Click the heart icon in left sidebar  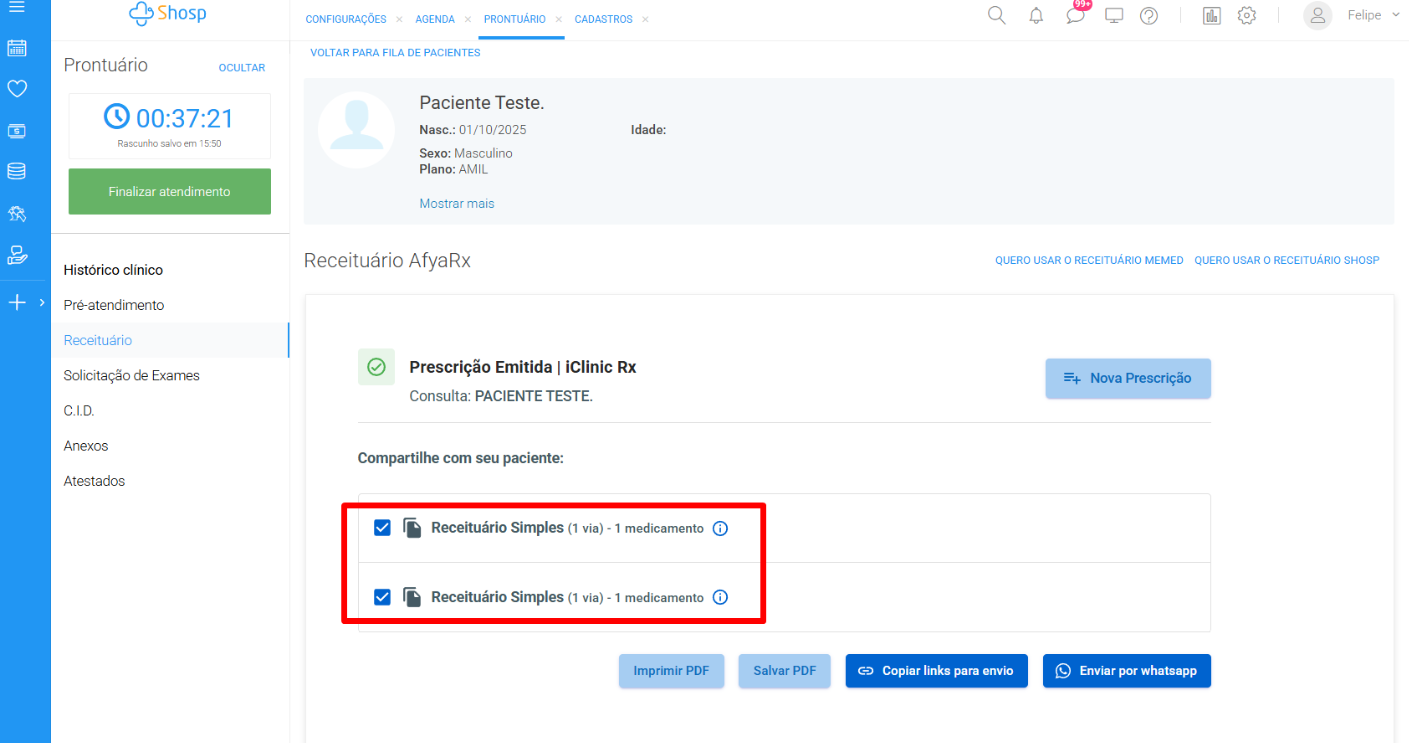17,89
